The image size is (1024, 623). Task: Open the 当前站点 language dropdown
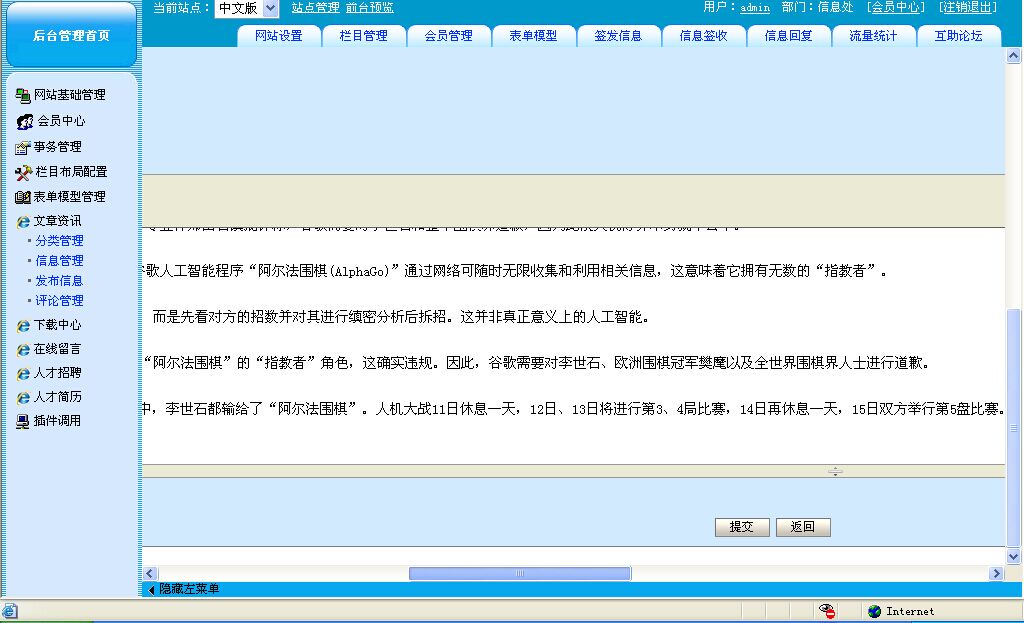click(x=270, y=8)
